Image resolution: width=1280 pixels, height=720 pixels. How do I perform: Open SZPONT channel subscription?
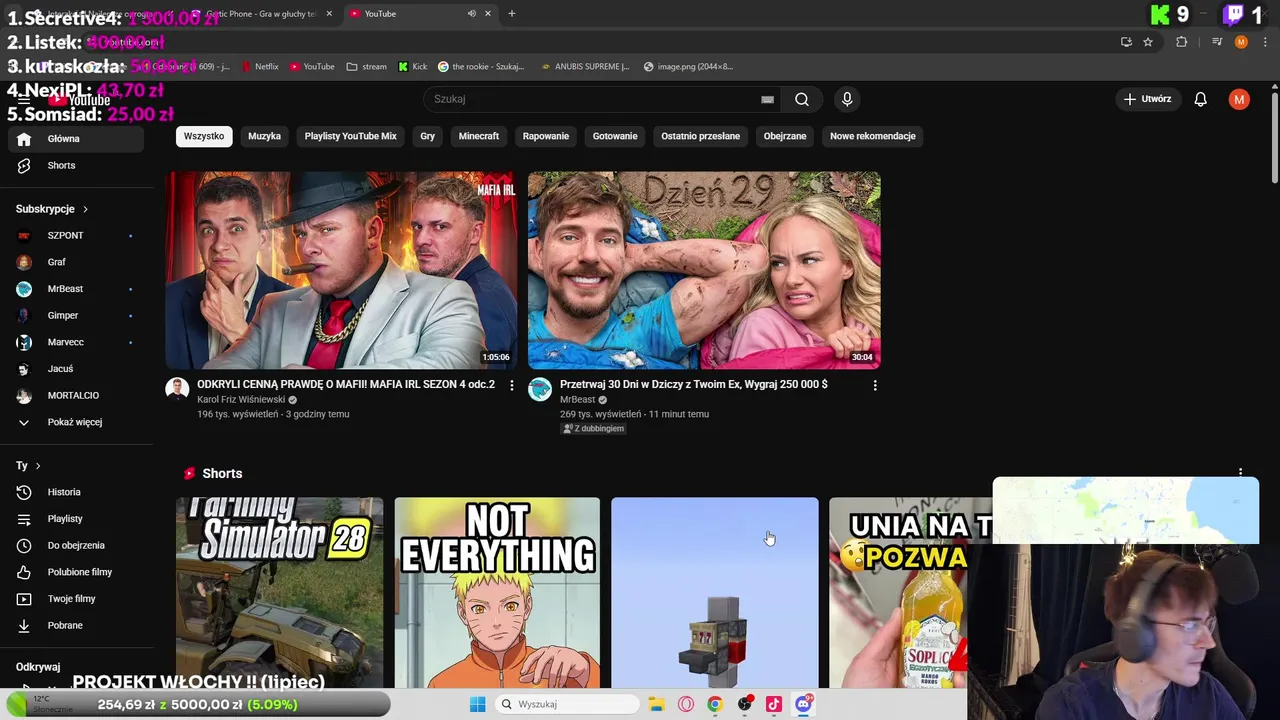(x=76, y=235)
